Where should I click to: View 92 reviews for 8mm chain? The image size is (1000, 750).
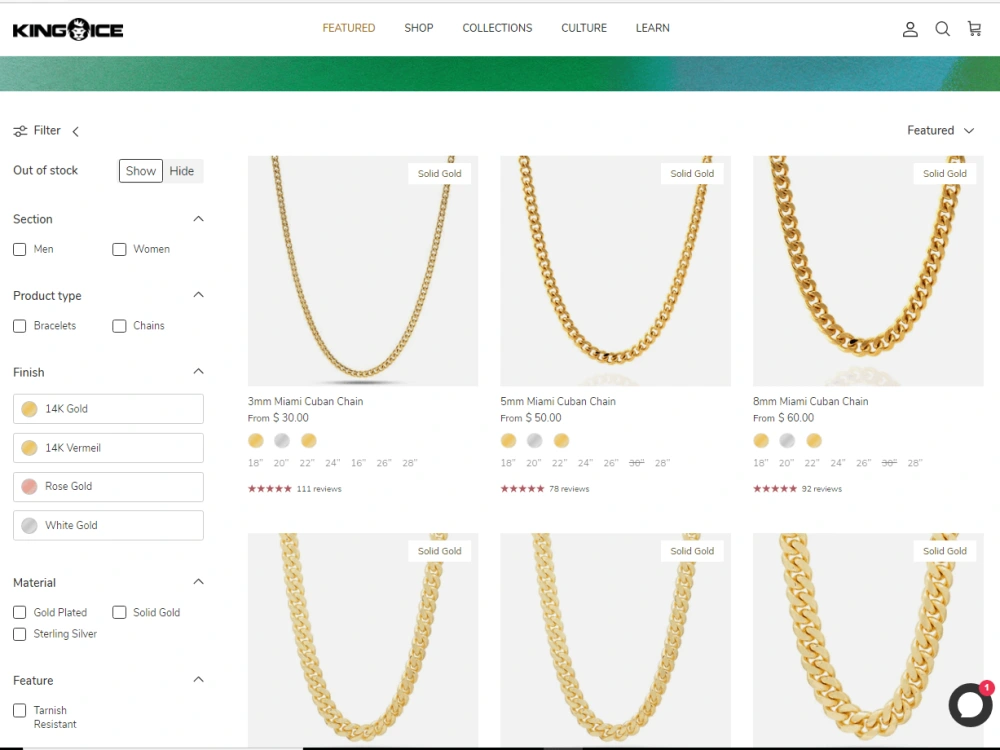pyautogui.click(x=821, y=489)
